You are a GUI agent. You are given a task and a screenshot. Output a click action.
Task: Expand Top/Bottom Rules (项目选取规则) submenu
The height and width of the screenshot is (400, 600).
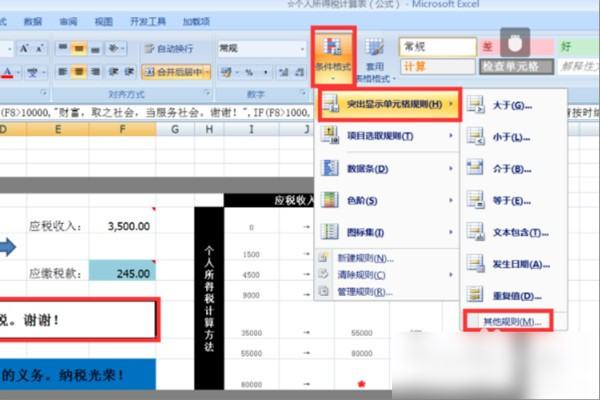pos(386,136)
